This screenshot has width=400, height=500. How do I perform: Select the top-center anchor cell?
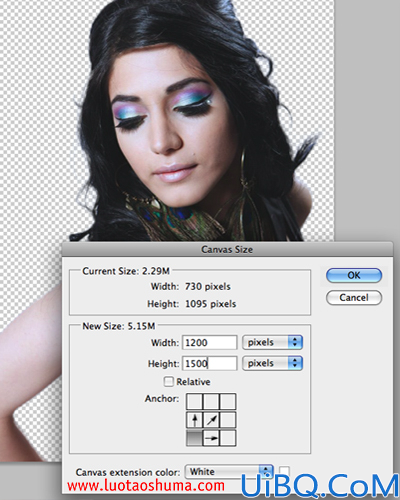pos(211,401)
